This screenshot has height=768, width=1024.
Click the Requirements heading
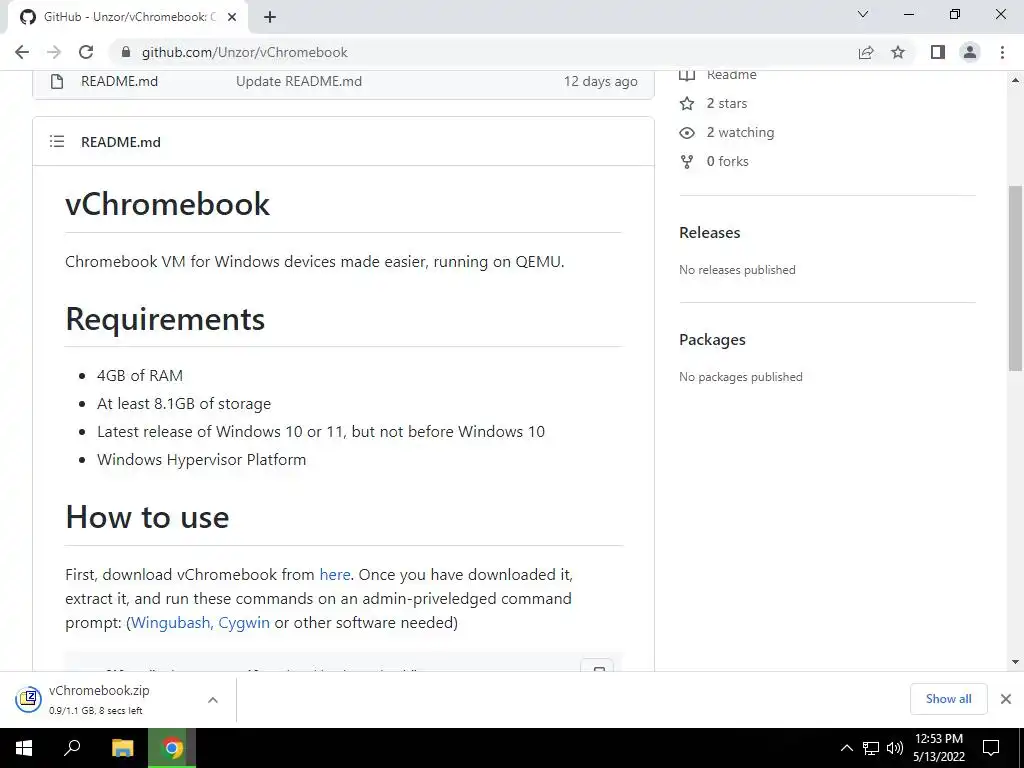pyautogui.click(x=165, y=319)
